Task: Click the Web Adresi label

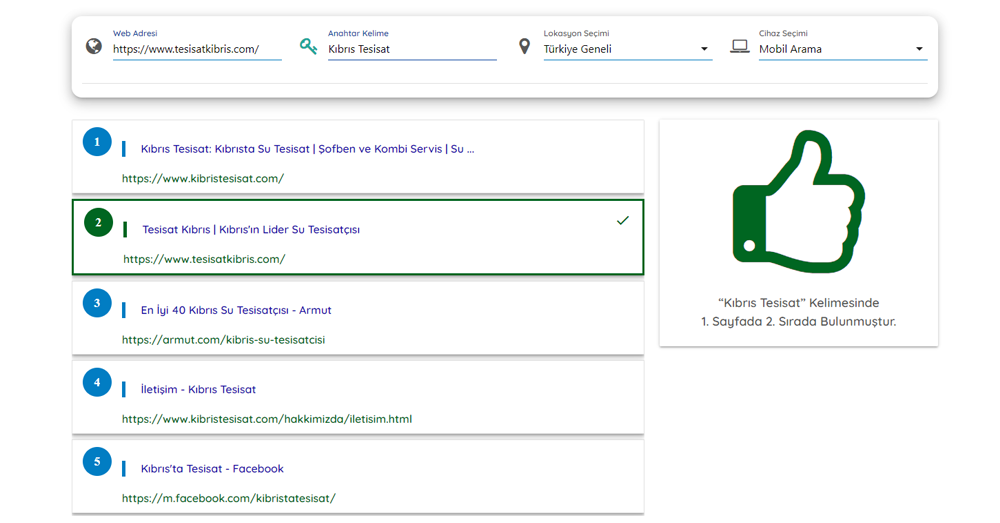Action: pos(135,33)
